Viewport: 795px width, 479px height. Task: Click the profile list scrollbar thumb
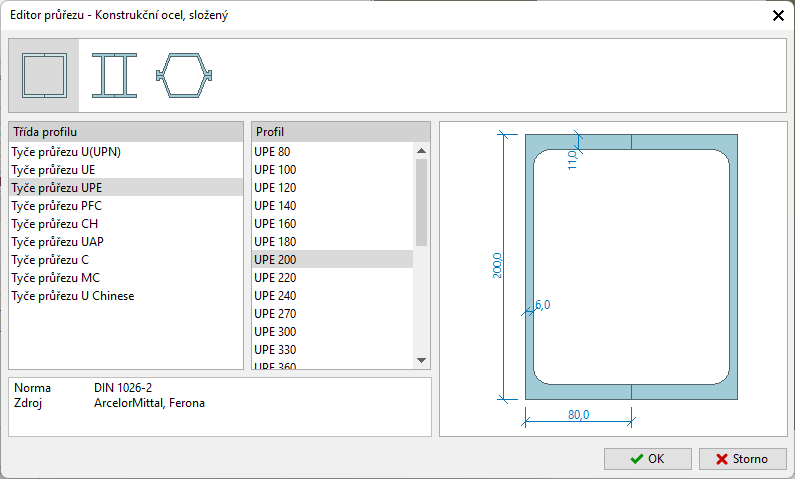coord(421,200)
